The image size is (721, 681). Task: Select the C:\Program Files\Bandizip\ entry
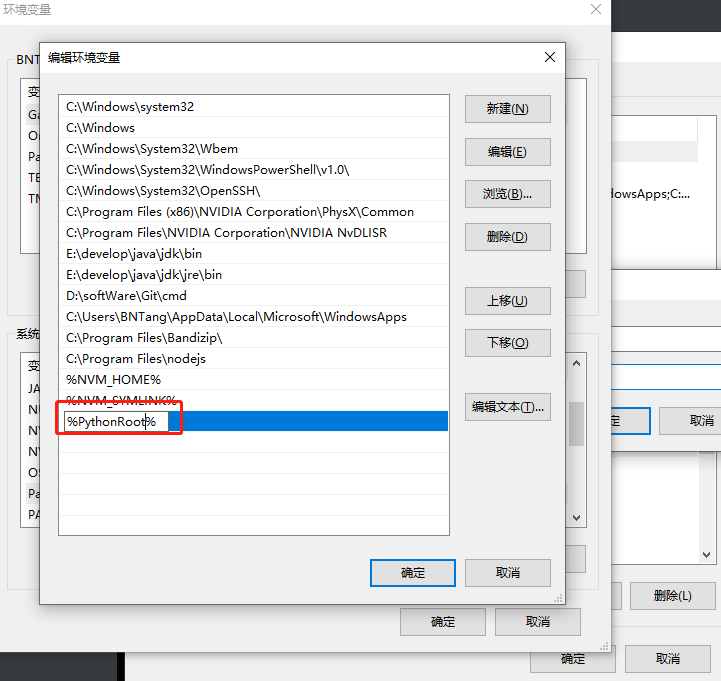click(254, 338)
